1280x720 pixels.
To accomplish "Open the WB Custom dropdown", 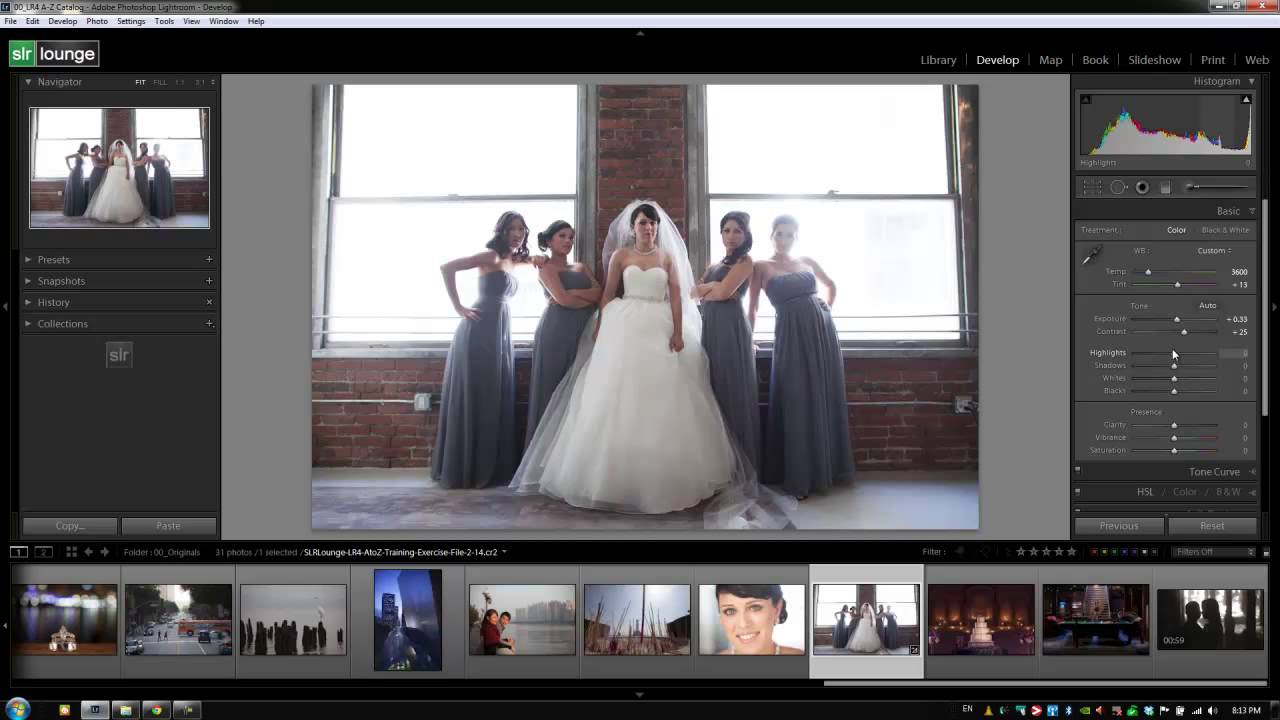I will (x=1214, y=251).
